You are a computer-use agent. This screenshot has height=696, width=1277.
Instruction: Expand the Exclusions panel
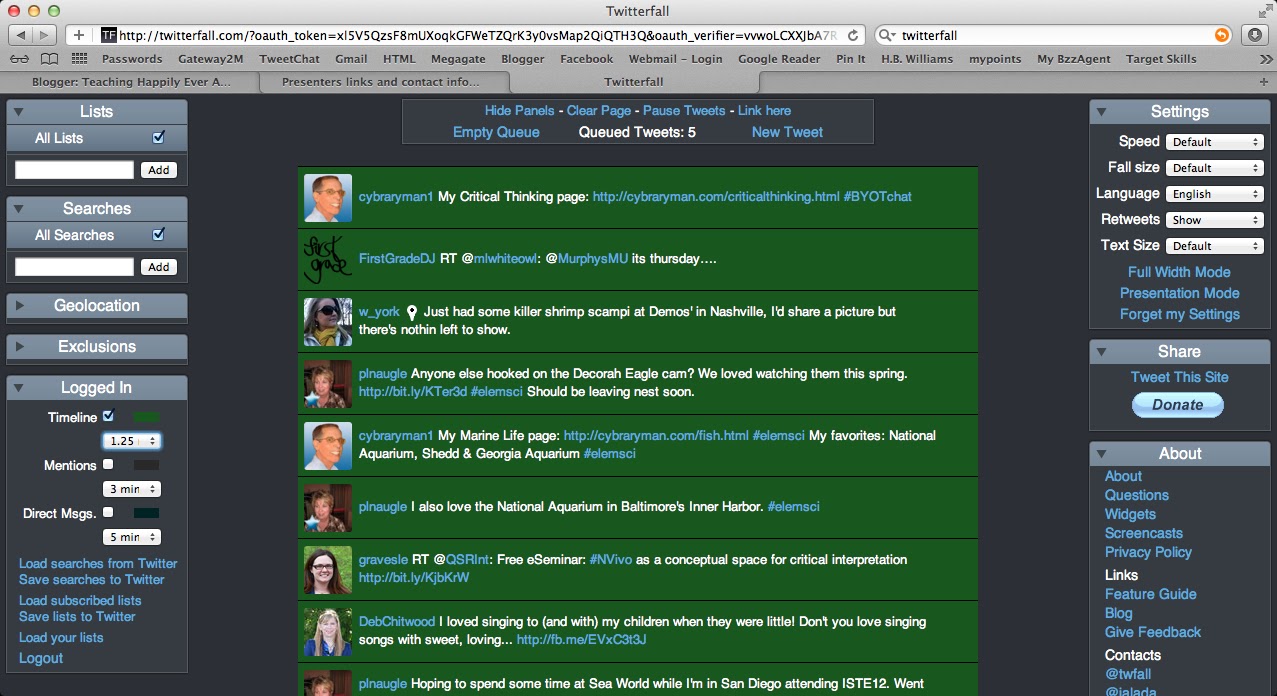(x=19, y=347)
